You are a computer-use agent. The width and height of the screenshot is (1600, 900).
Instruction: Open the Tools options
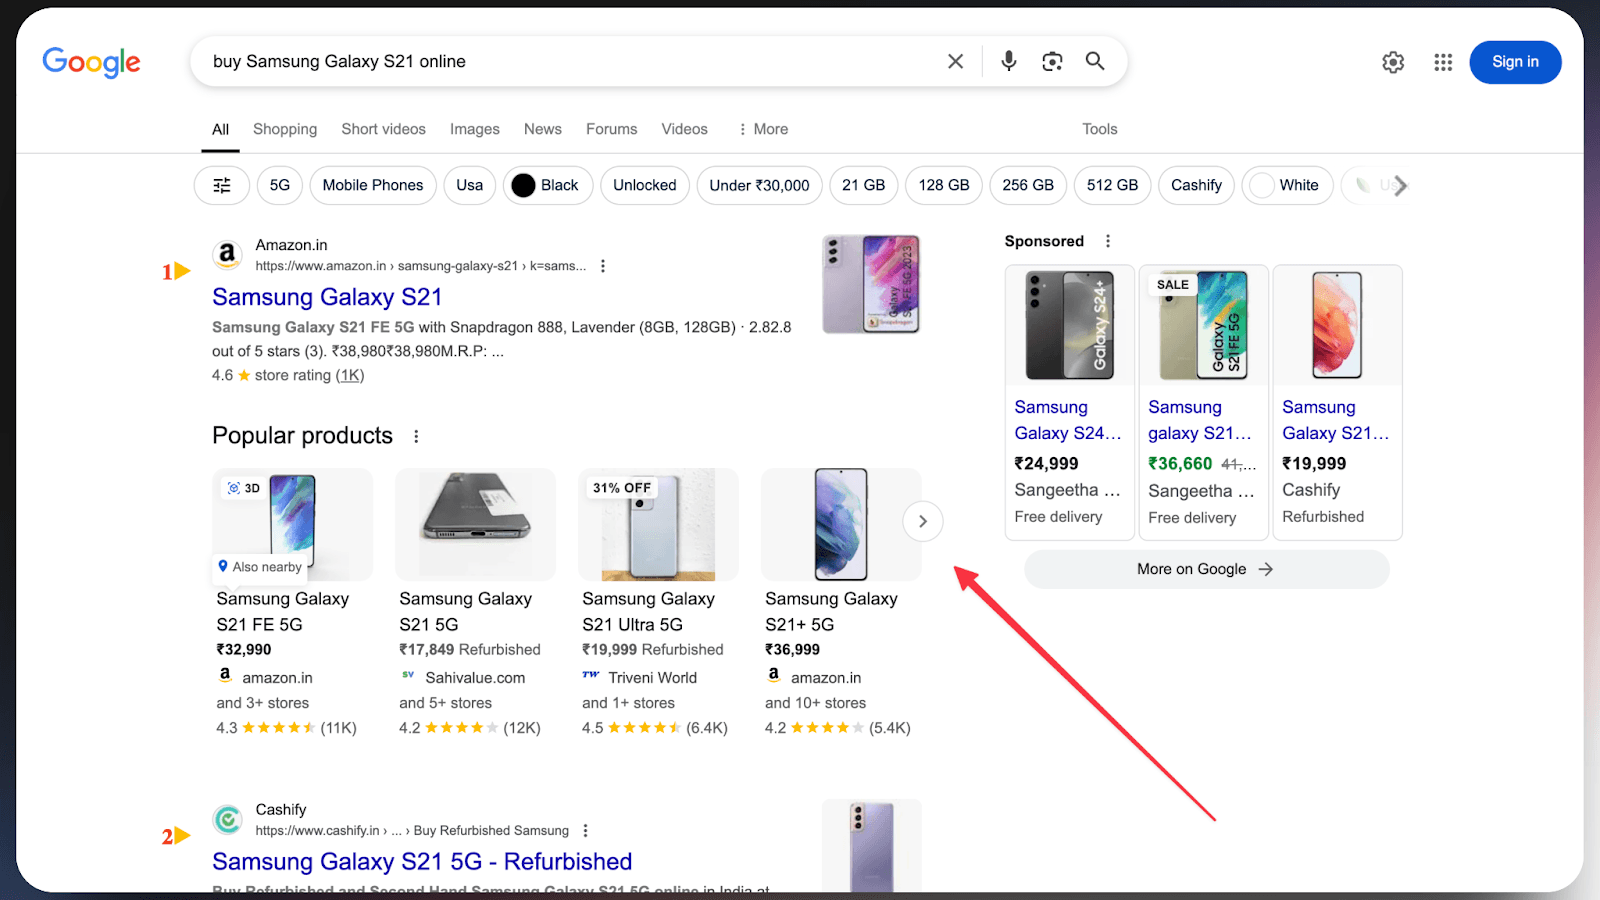(x=1100, y=129)
